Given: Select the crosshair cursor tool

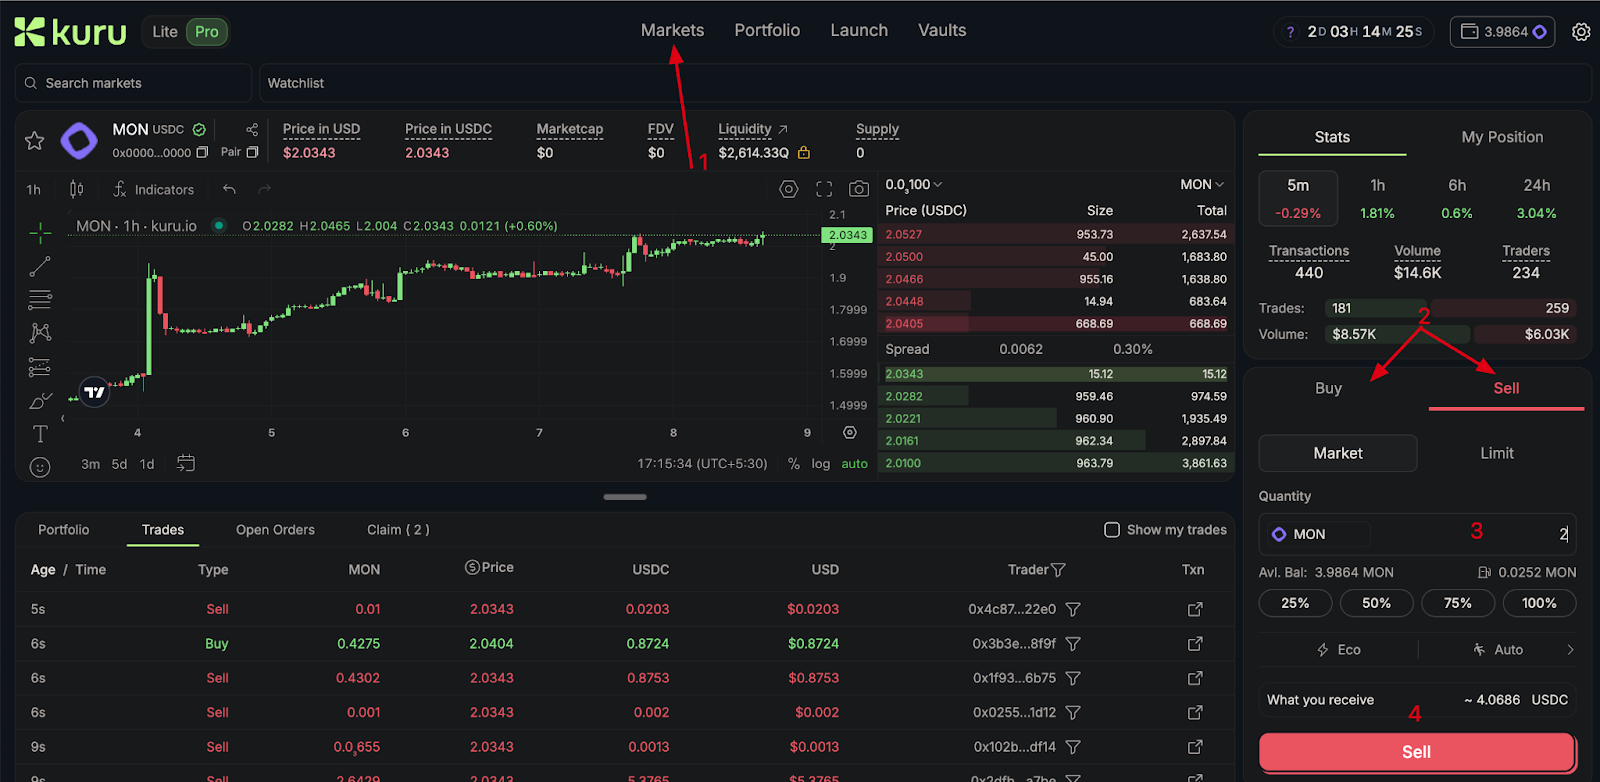Looking at the screenshot, I should tap(40, 233).
